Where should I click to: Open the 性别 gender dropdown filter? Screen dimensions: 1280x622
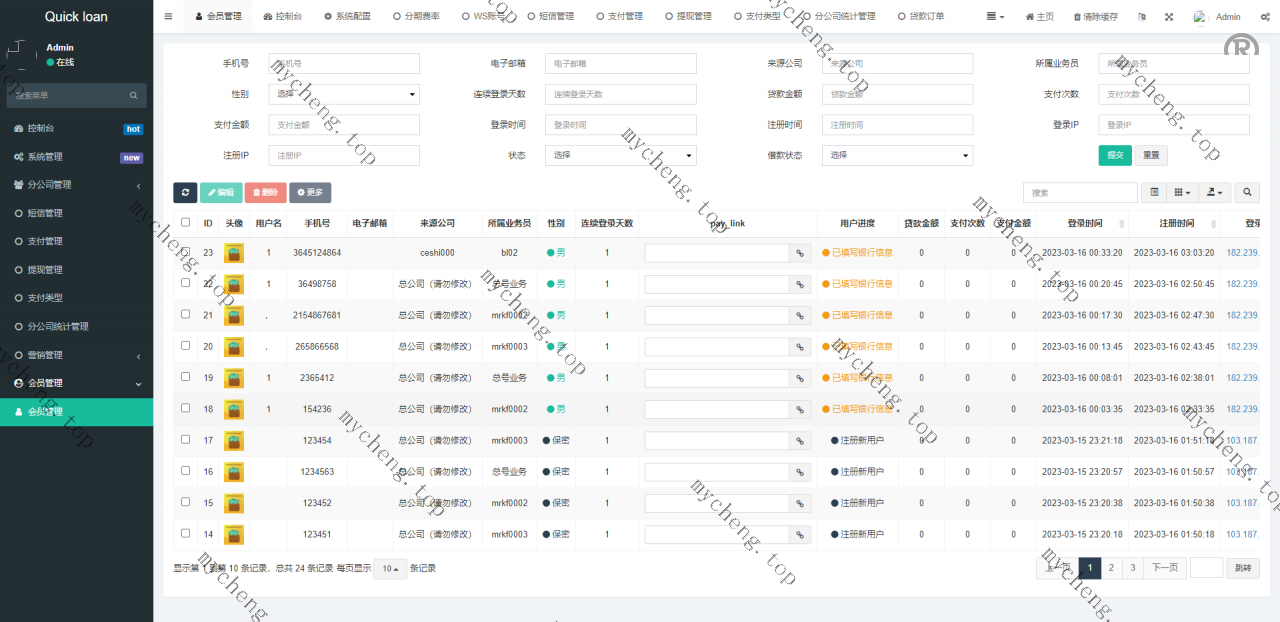344,94
